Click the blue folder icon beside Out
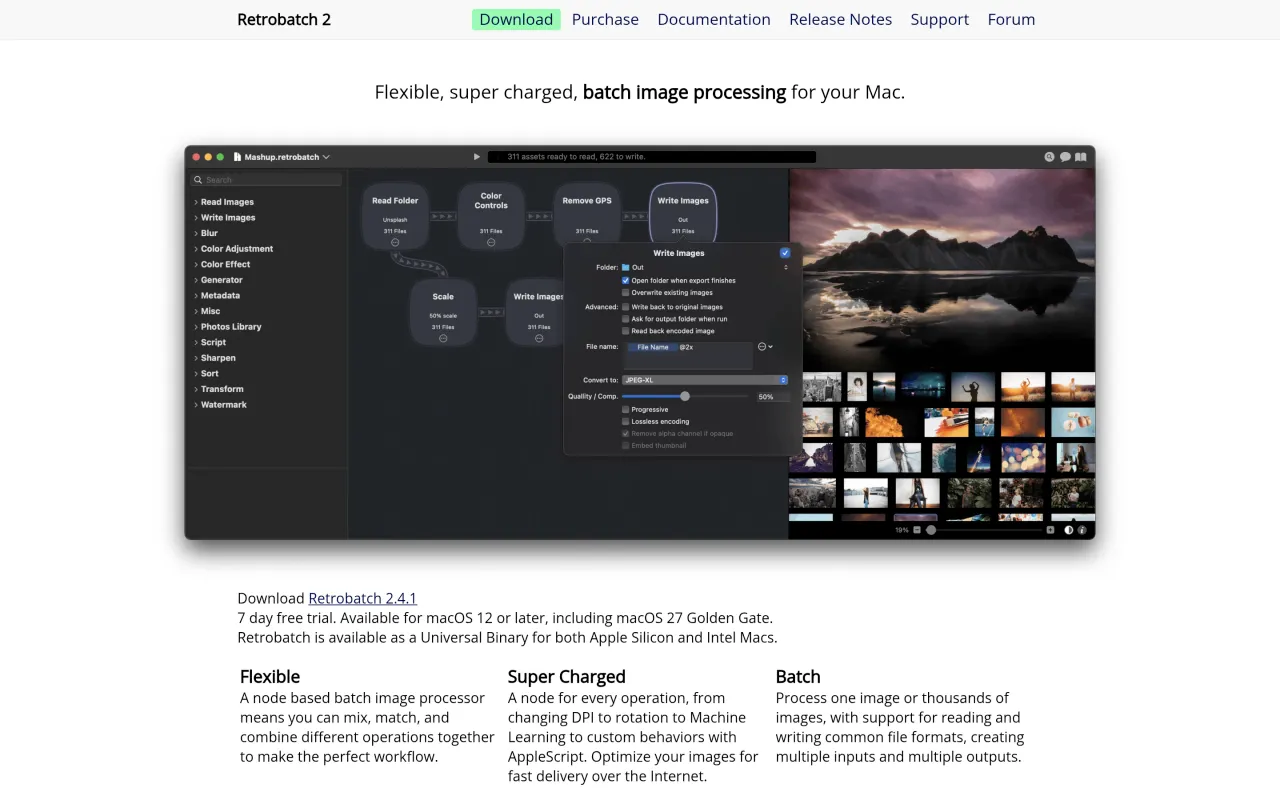The height and width of the screenshot is (800, 1280). pos(626,268)
